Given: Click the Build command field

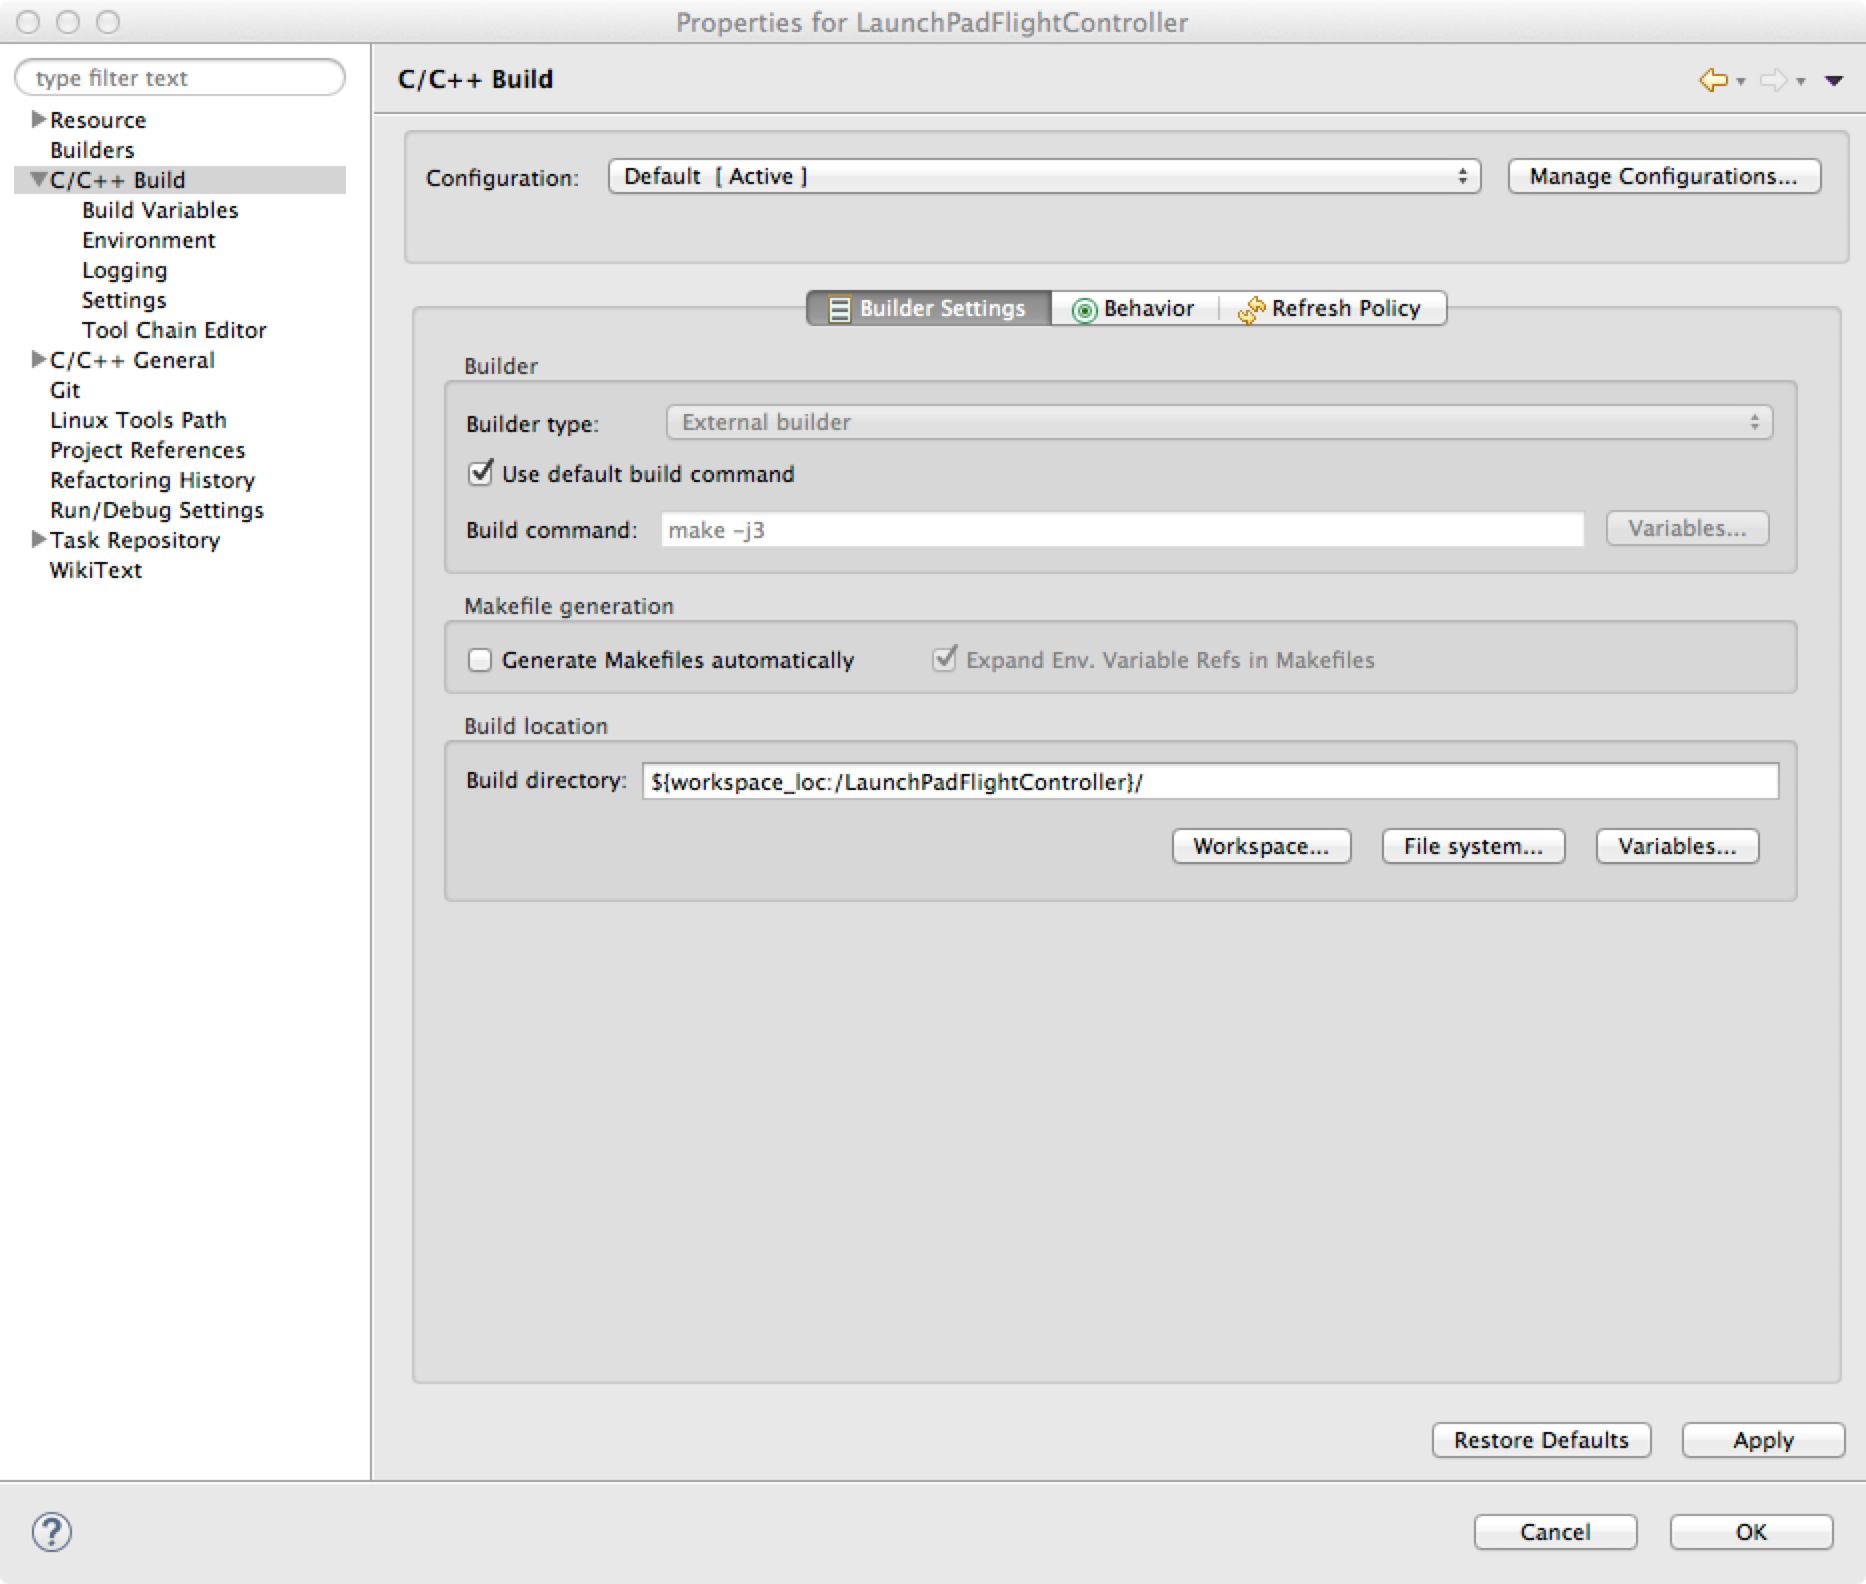Looking at the screenshot, I should tap(1122, 529).
